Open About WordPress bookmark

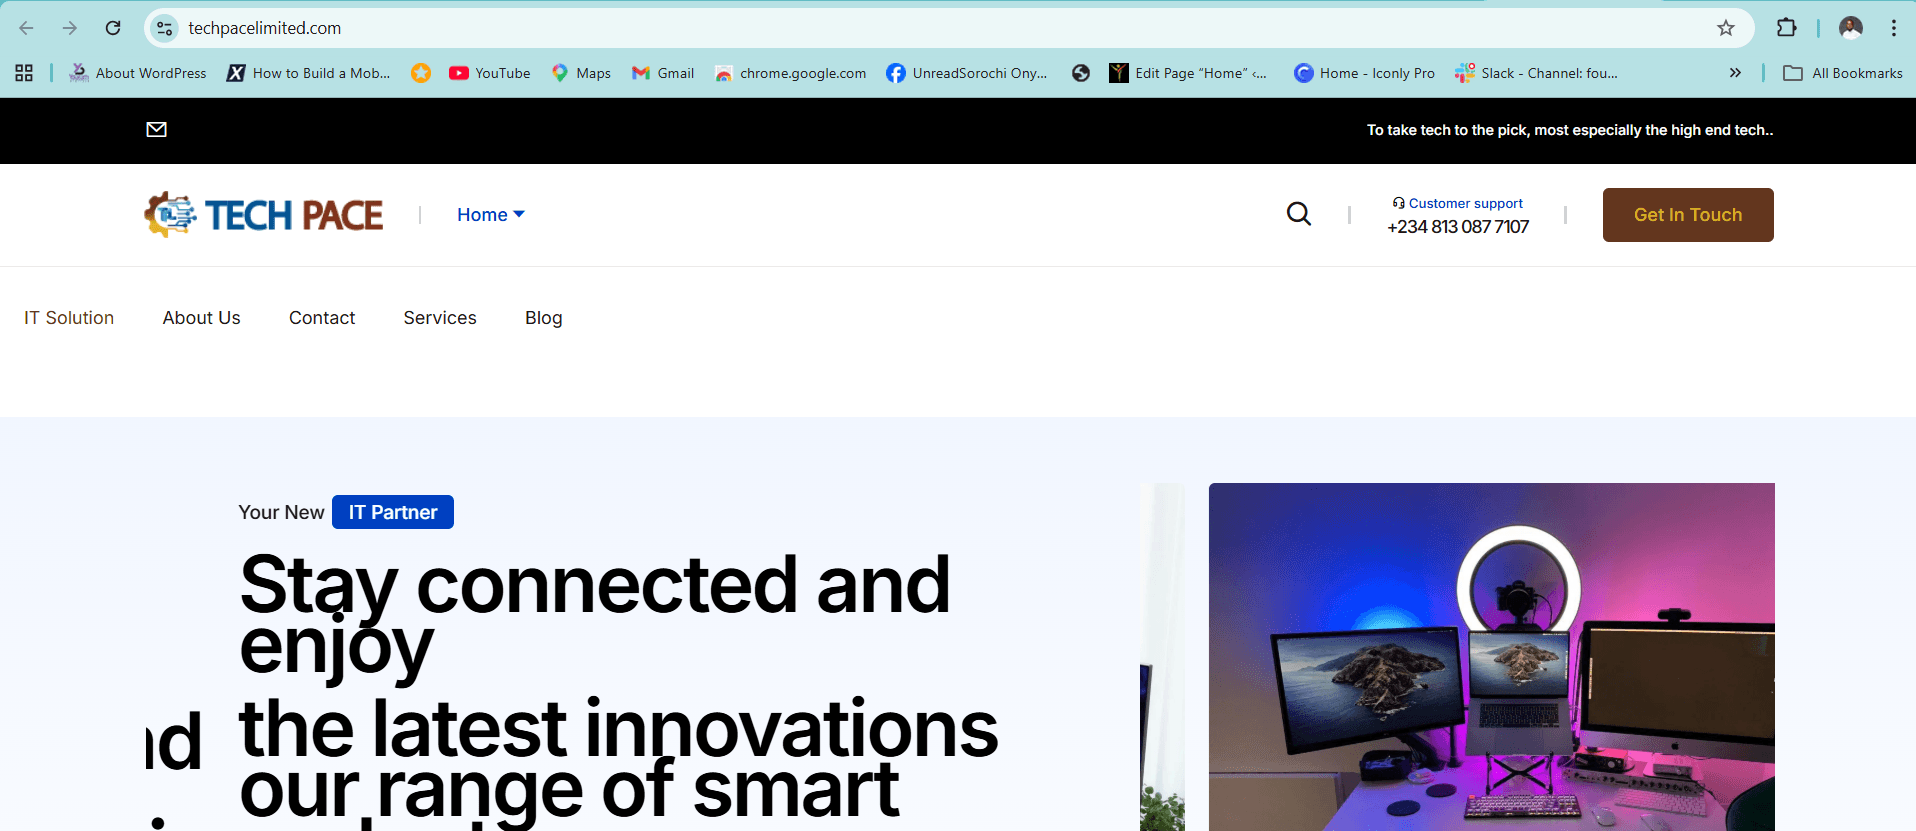pyautogui.click(x=138, y=73)
